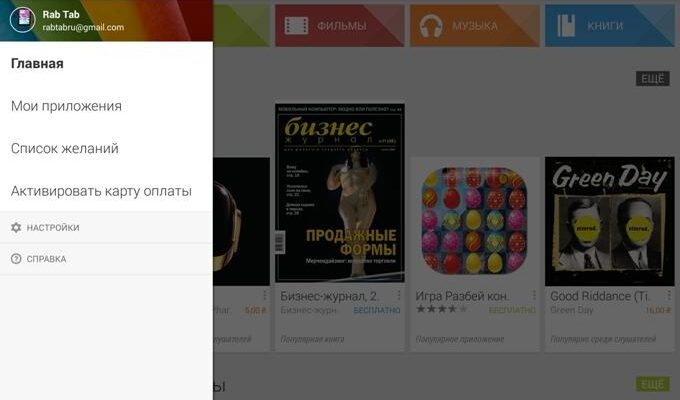Open overflow menu for Игра Разбей card
Viewport: 680px width, 400px height.
[x=534, y=295]
